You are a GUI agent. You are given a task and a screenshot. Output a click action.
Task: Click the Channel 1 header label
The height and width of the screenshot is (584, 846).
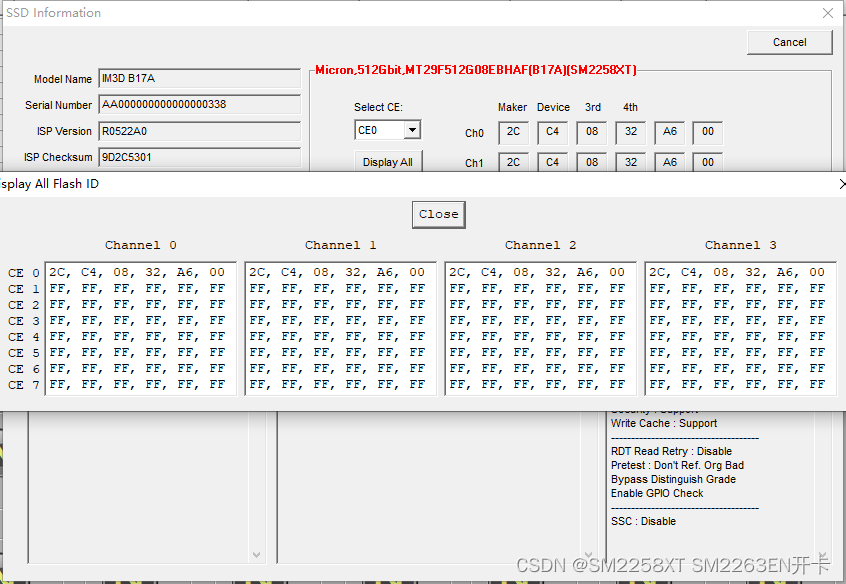coord(340,246)
